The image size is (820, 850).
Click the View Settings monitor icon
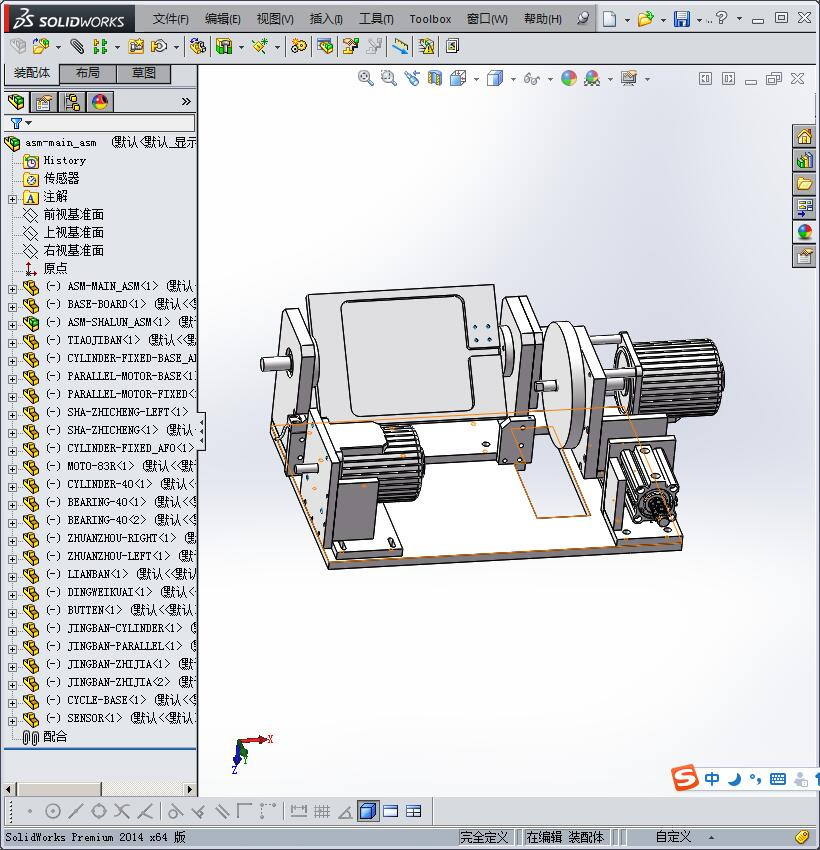point(629,79)
